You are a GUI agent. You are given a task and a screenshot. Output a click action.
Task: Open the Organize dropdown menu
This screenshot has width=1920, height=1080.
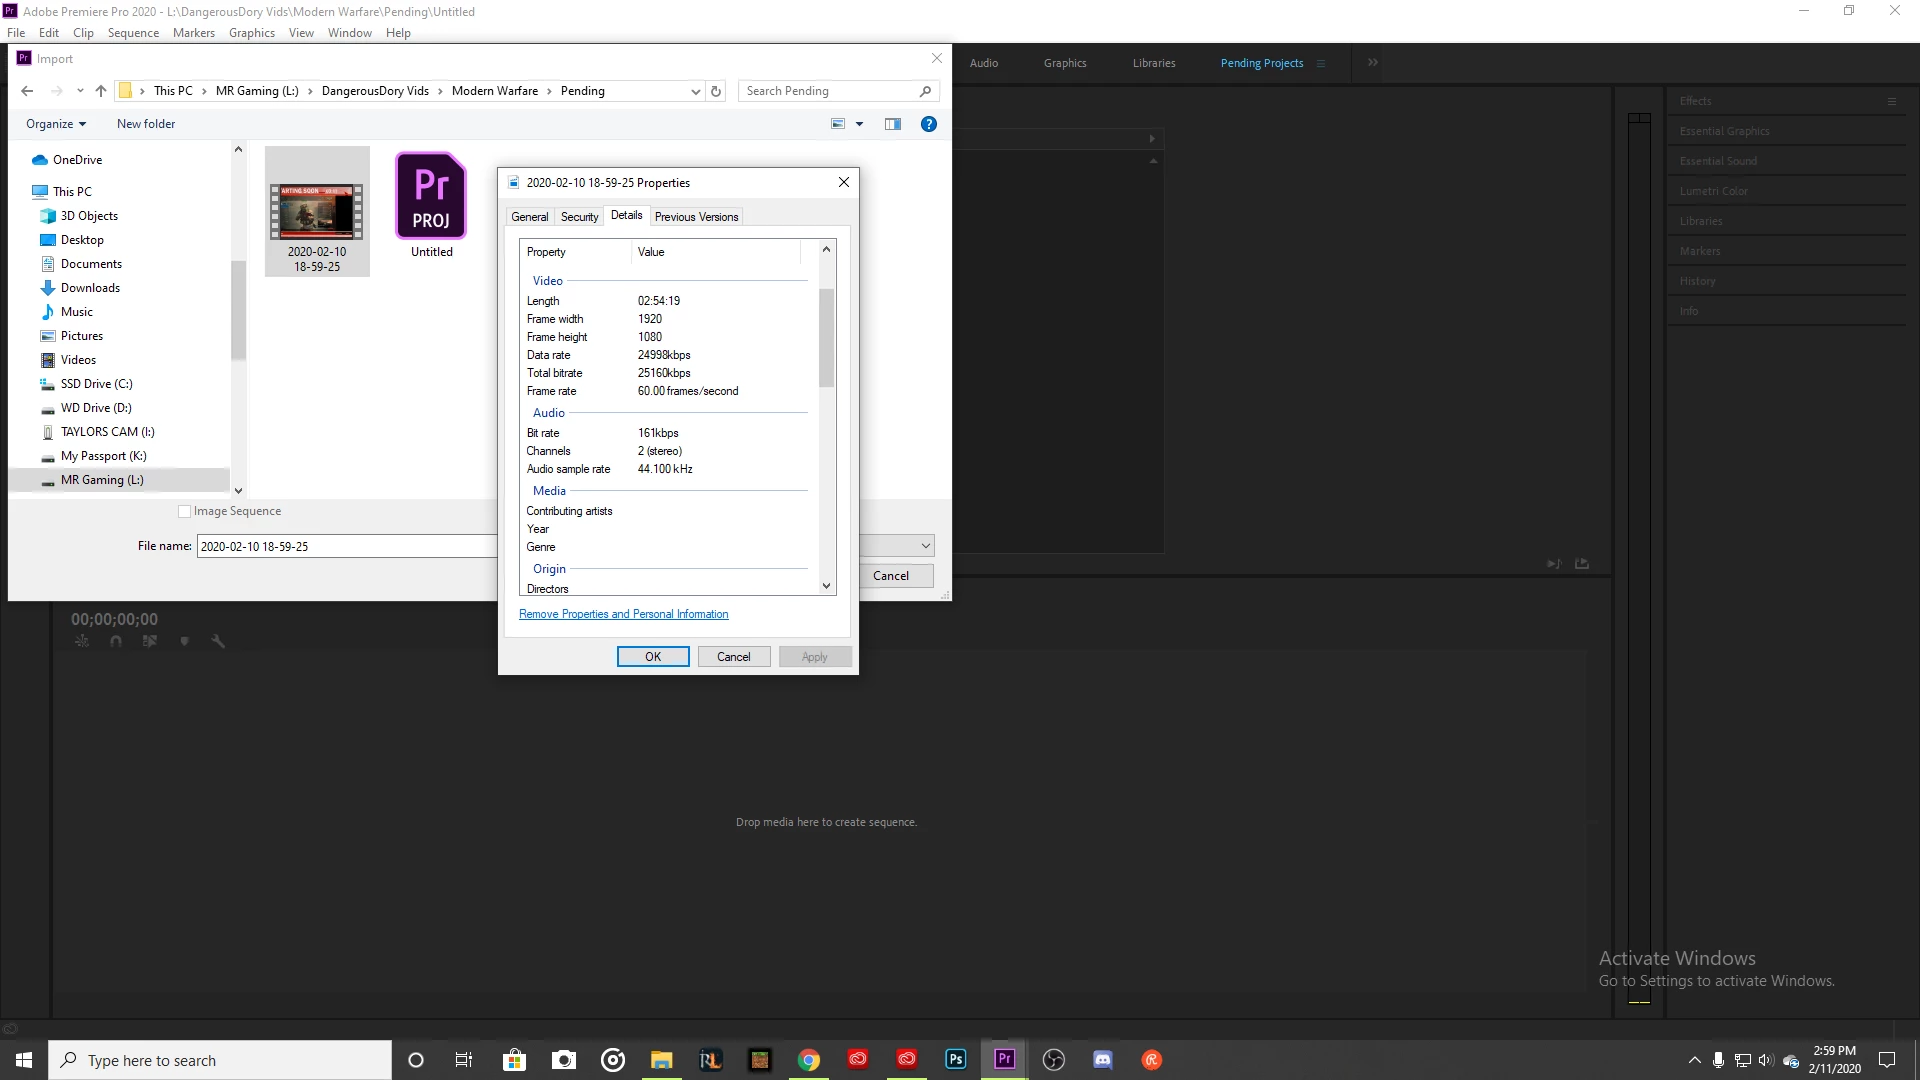click(x=56, y=124)
